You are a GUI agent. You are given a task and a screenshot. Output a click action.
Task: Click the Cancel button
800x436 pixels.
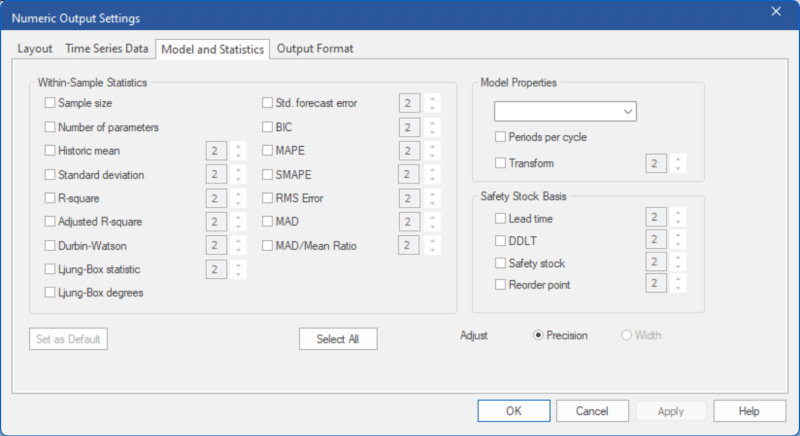pyautogui.click(x=592, y=411)
